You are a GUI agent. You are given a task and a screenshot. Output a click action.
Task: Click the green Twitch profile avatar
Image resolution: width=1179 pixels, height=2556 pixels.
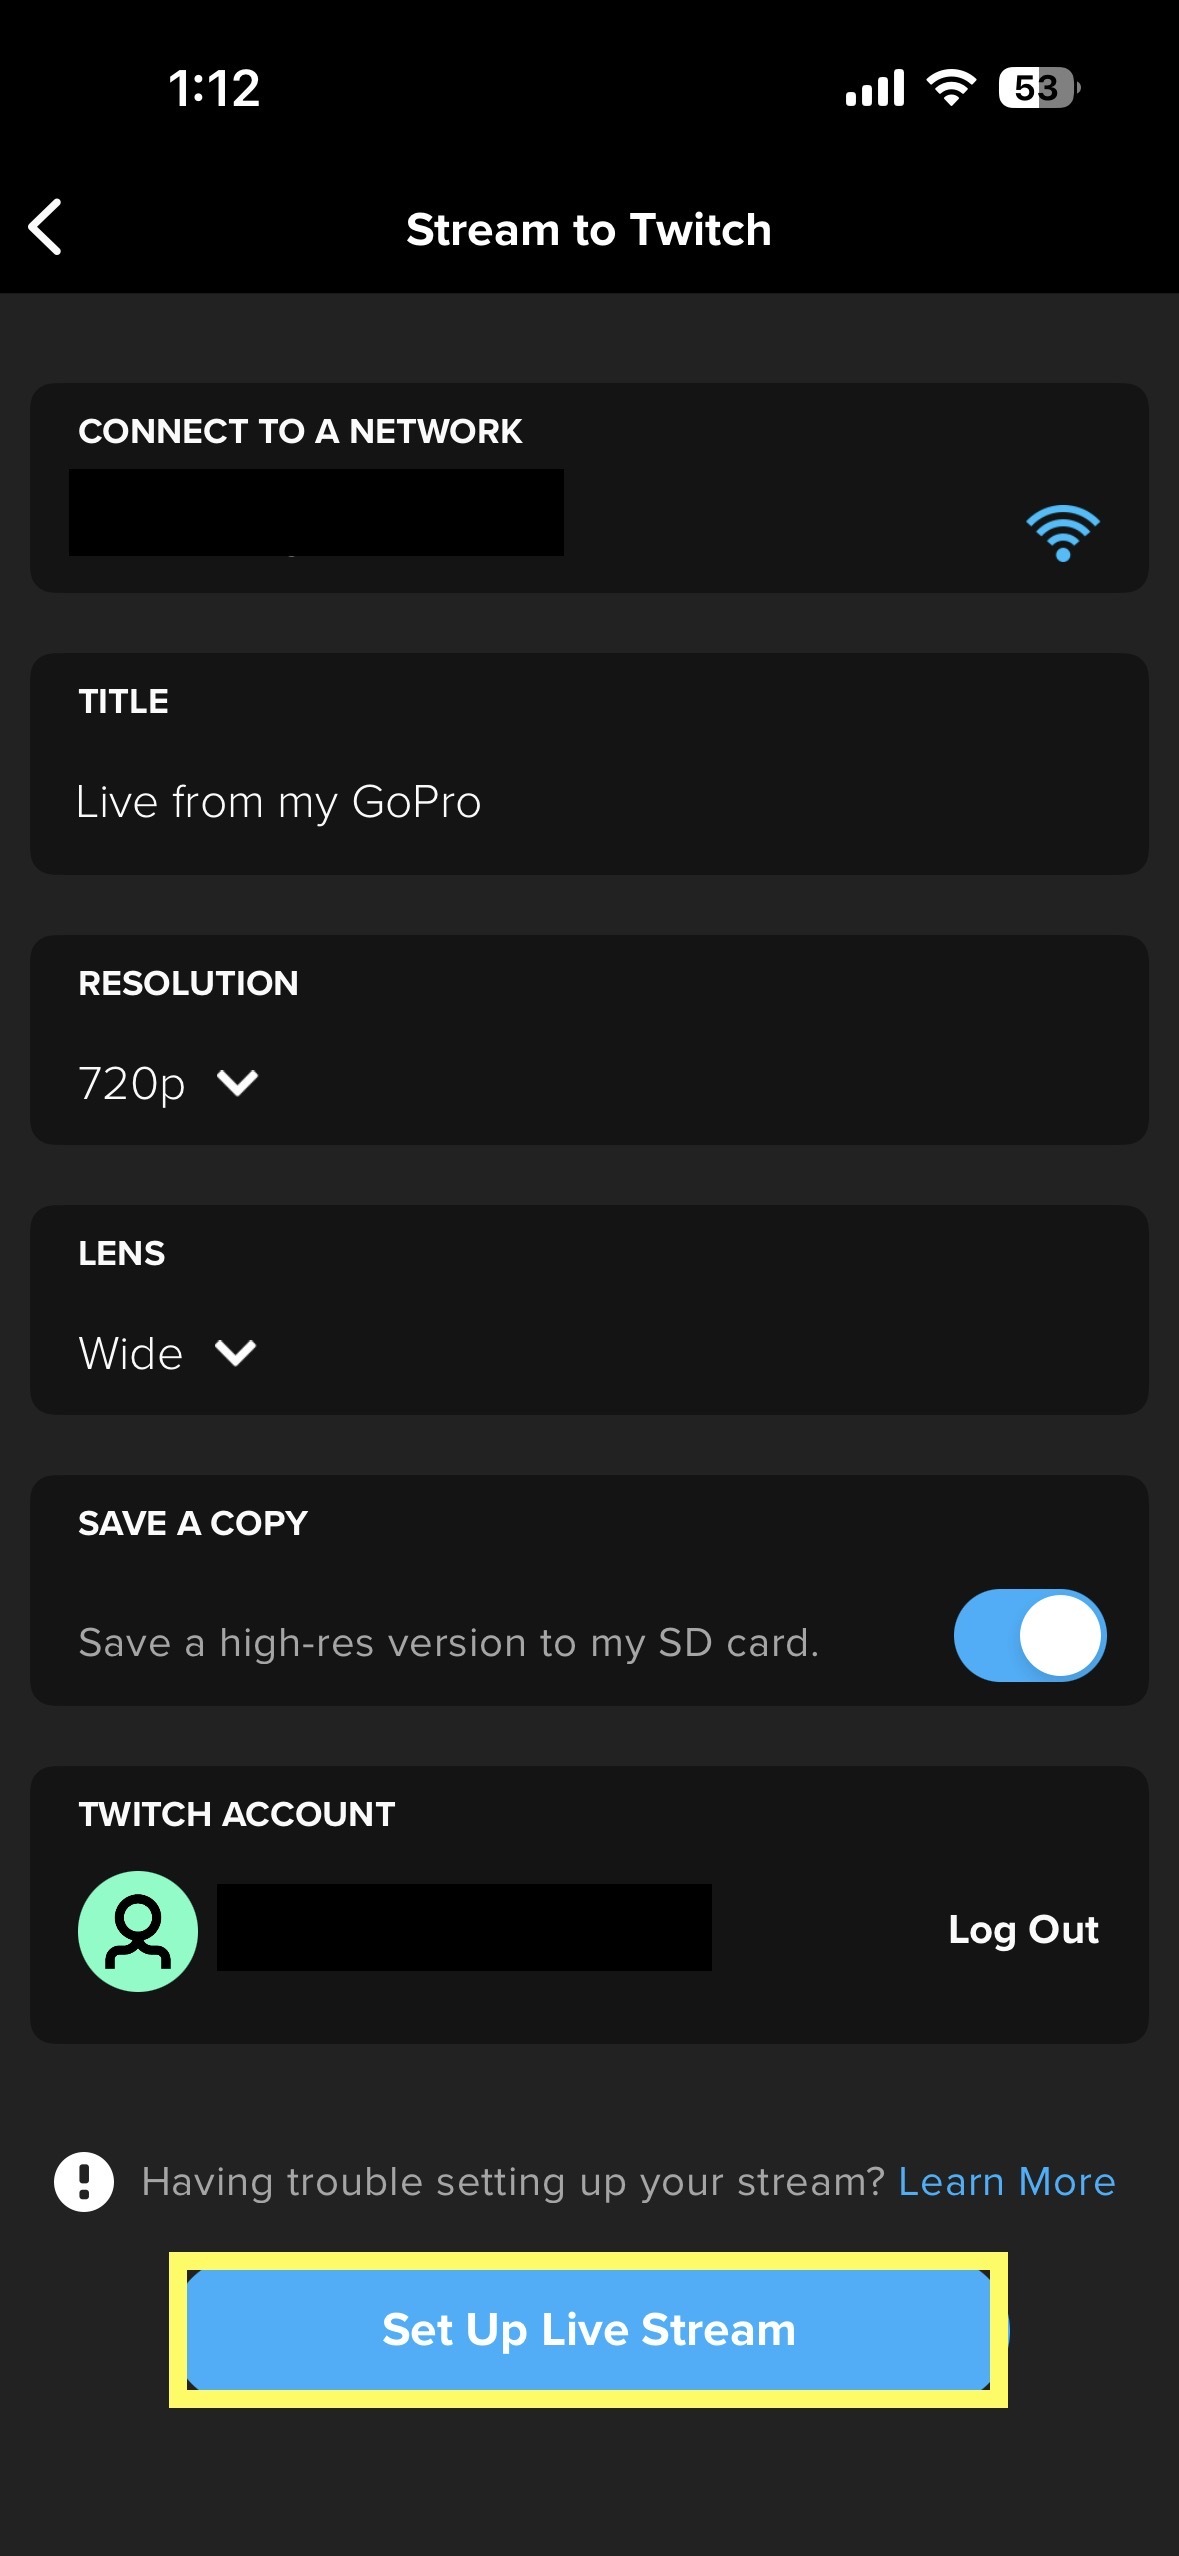[x=137, y=1931]
